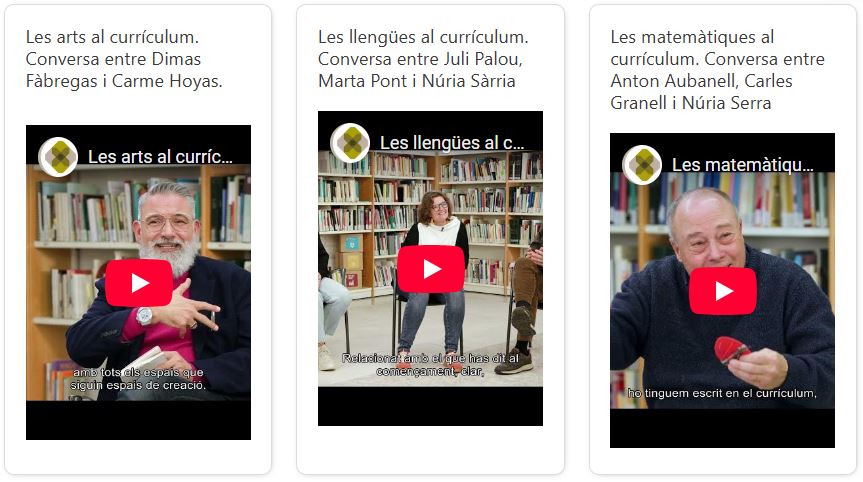Click the heading mentioning Juli Palou and Marta Pont
Image resolution: width=863 pixels, height=482 pixels.
pyautogui.click(x=423, y=59)
